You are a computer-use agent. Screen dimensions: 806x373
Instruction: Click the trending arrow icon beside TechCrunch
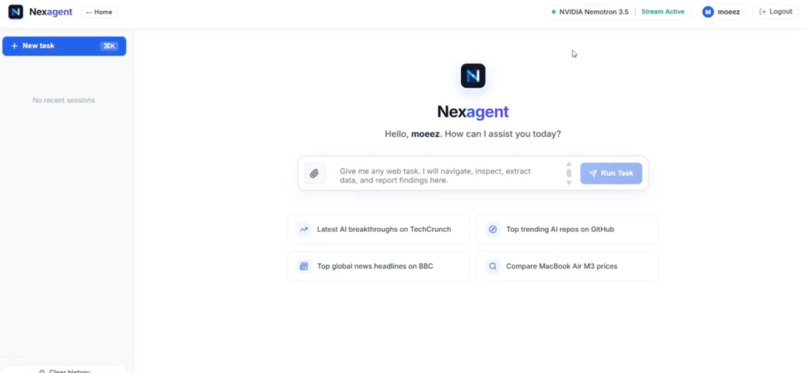[304, 229]
